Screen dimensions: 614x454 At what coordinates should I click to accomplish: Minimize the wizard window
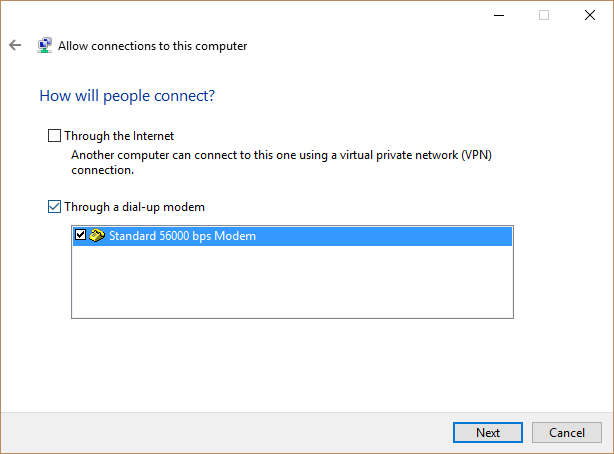pos(499,15)
